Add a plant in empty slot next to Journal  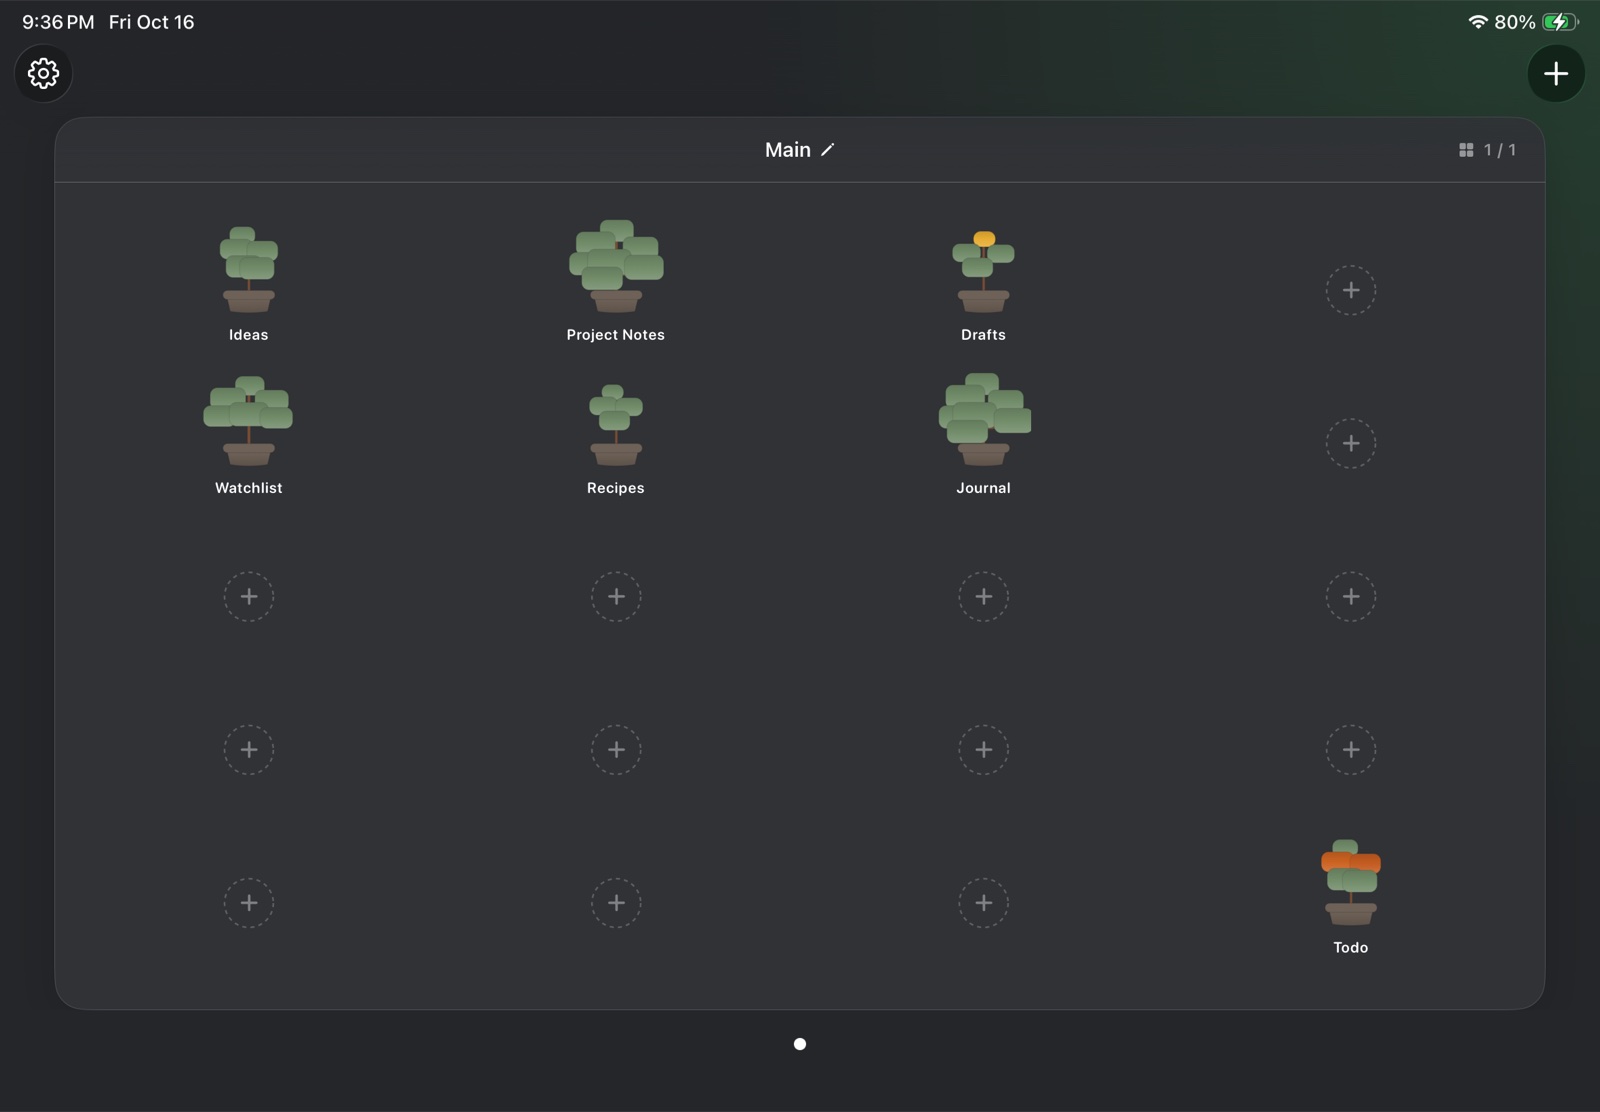tap(1351, 443)
